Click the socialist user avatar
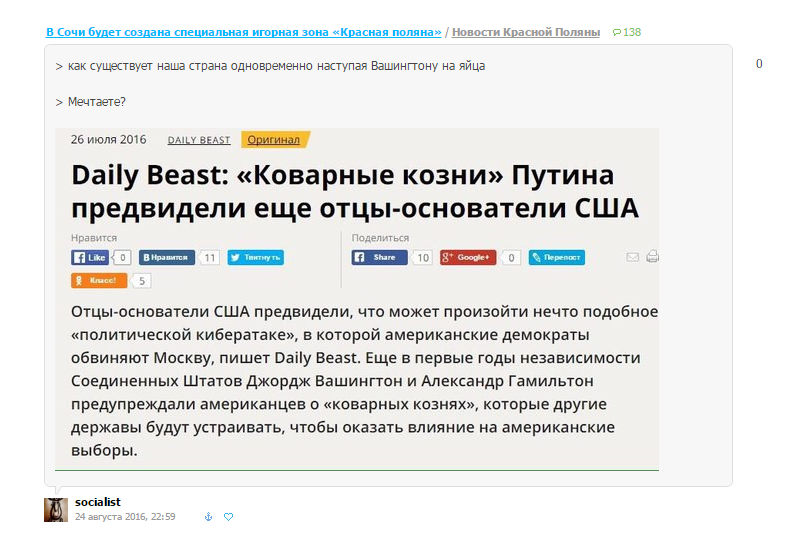The width and height of the screenshot is (800, 542). [x=56, y=509]
